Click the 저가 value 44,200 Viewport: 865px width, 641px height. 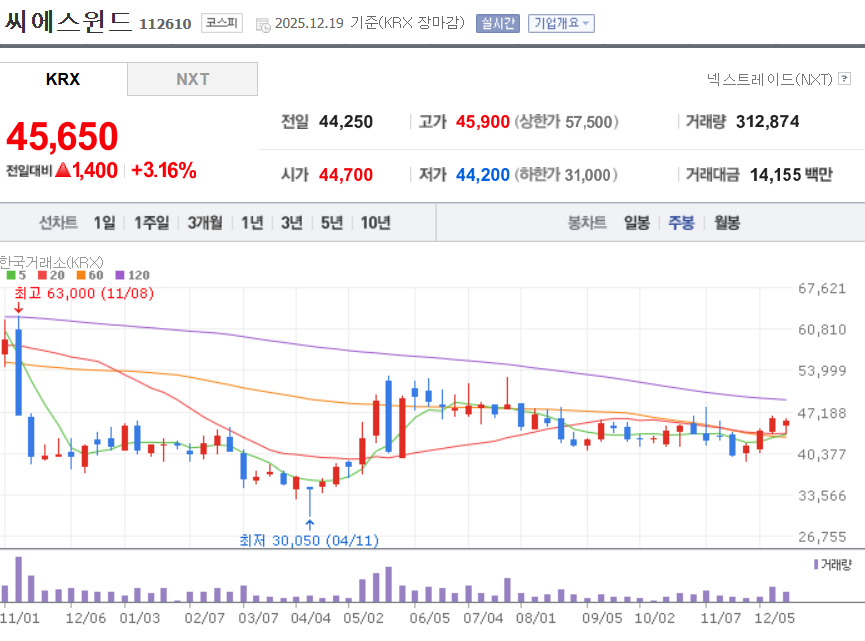coord(483,175)
